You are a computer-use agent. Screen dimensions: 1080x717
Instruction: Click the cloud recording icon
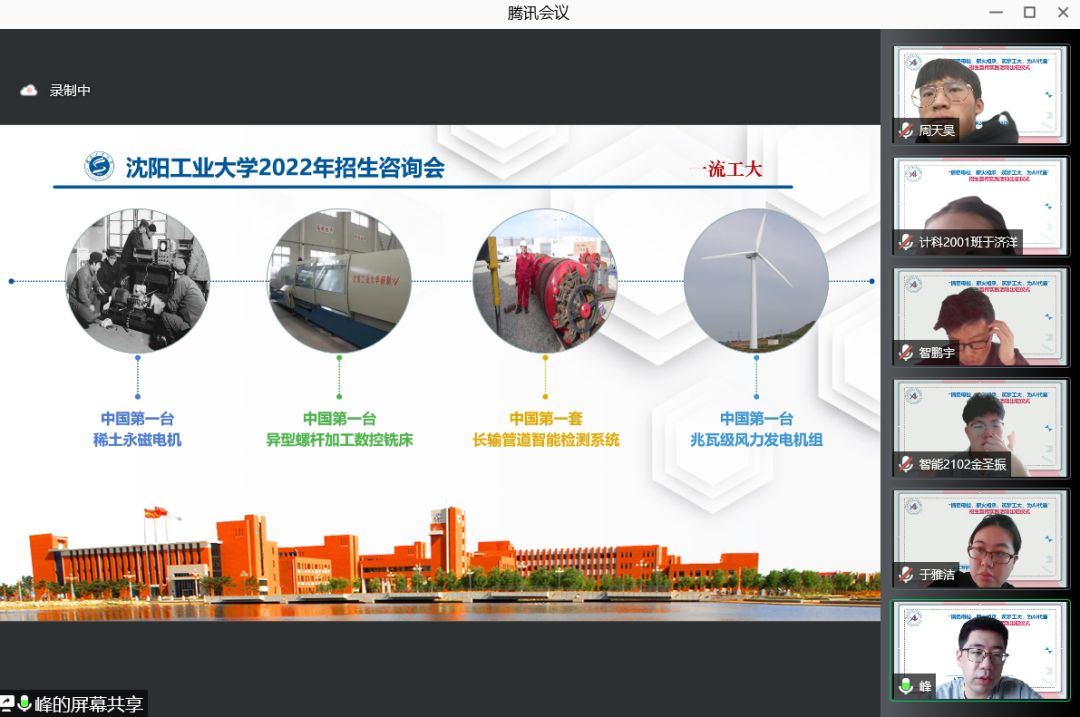pos(28,90)
